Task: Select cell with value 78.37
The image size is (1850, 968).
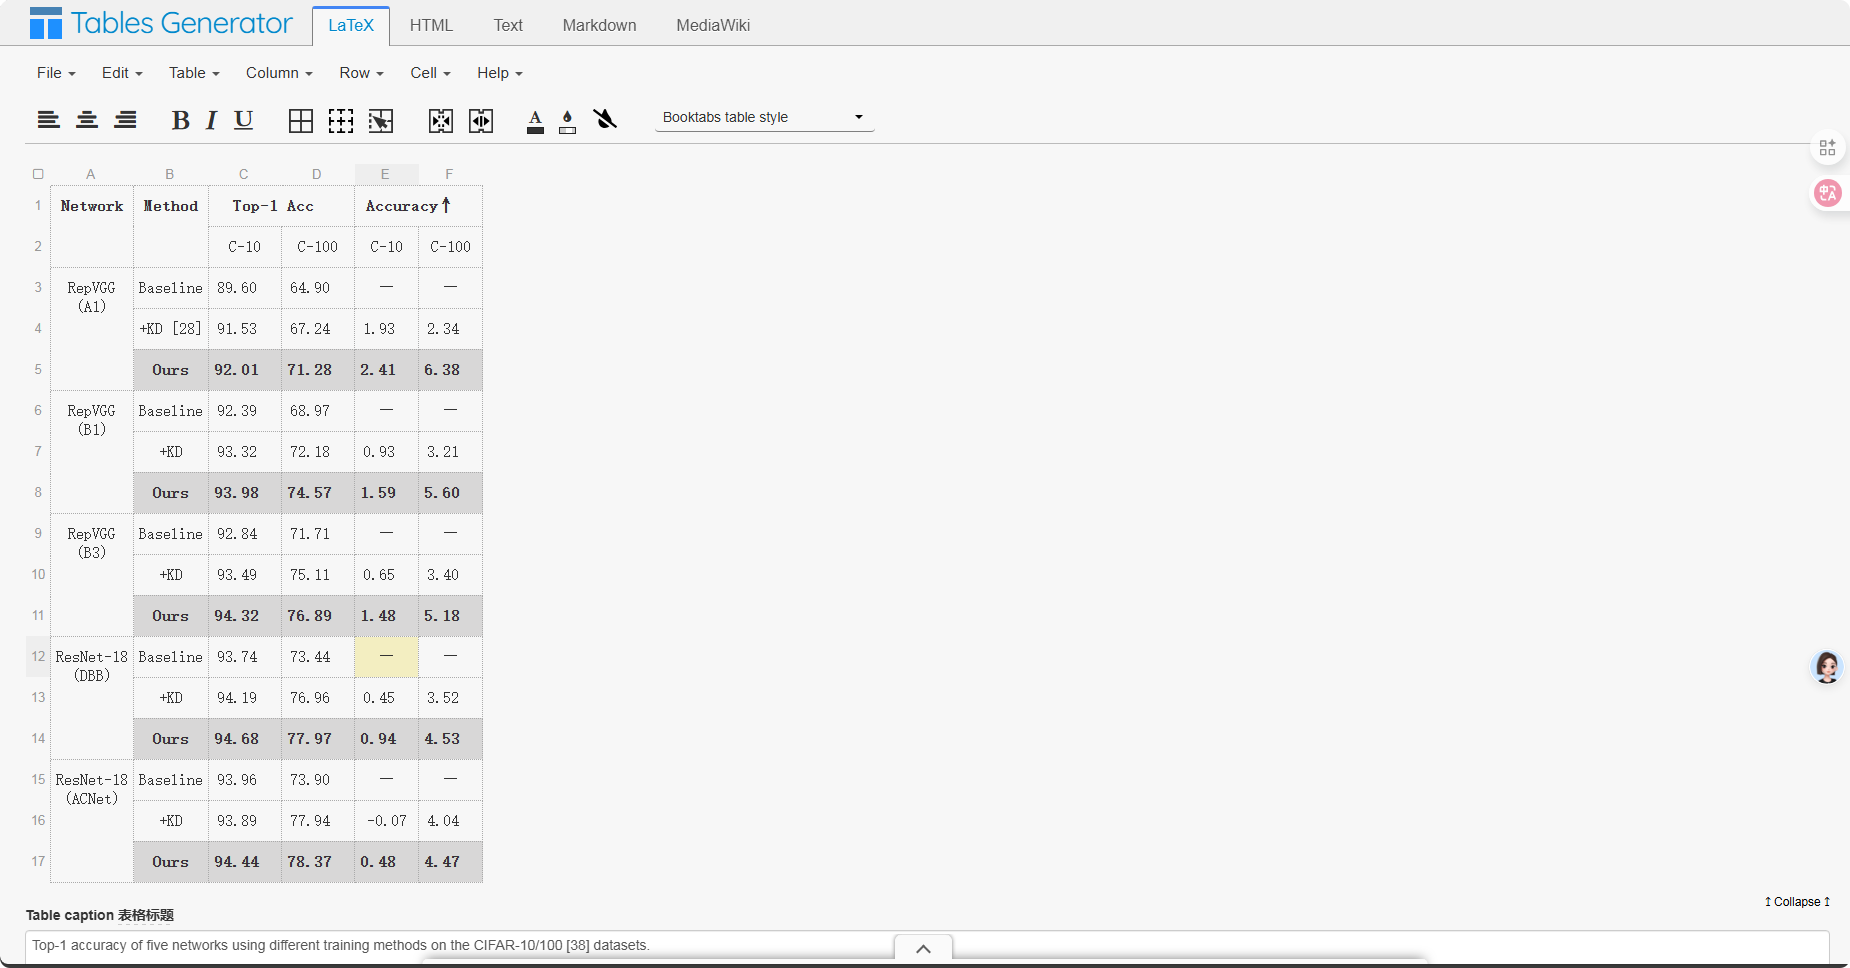Action: pyautogui.click(x=318, y=862)
